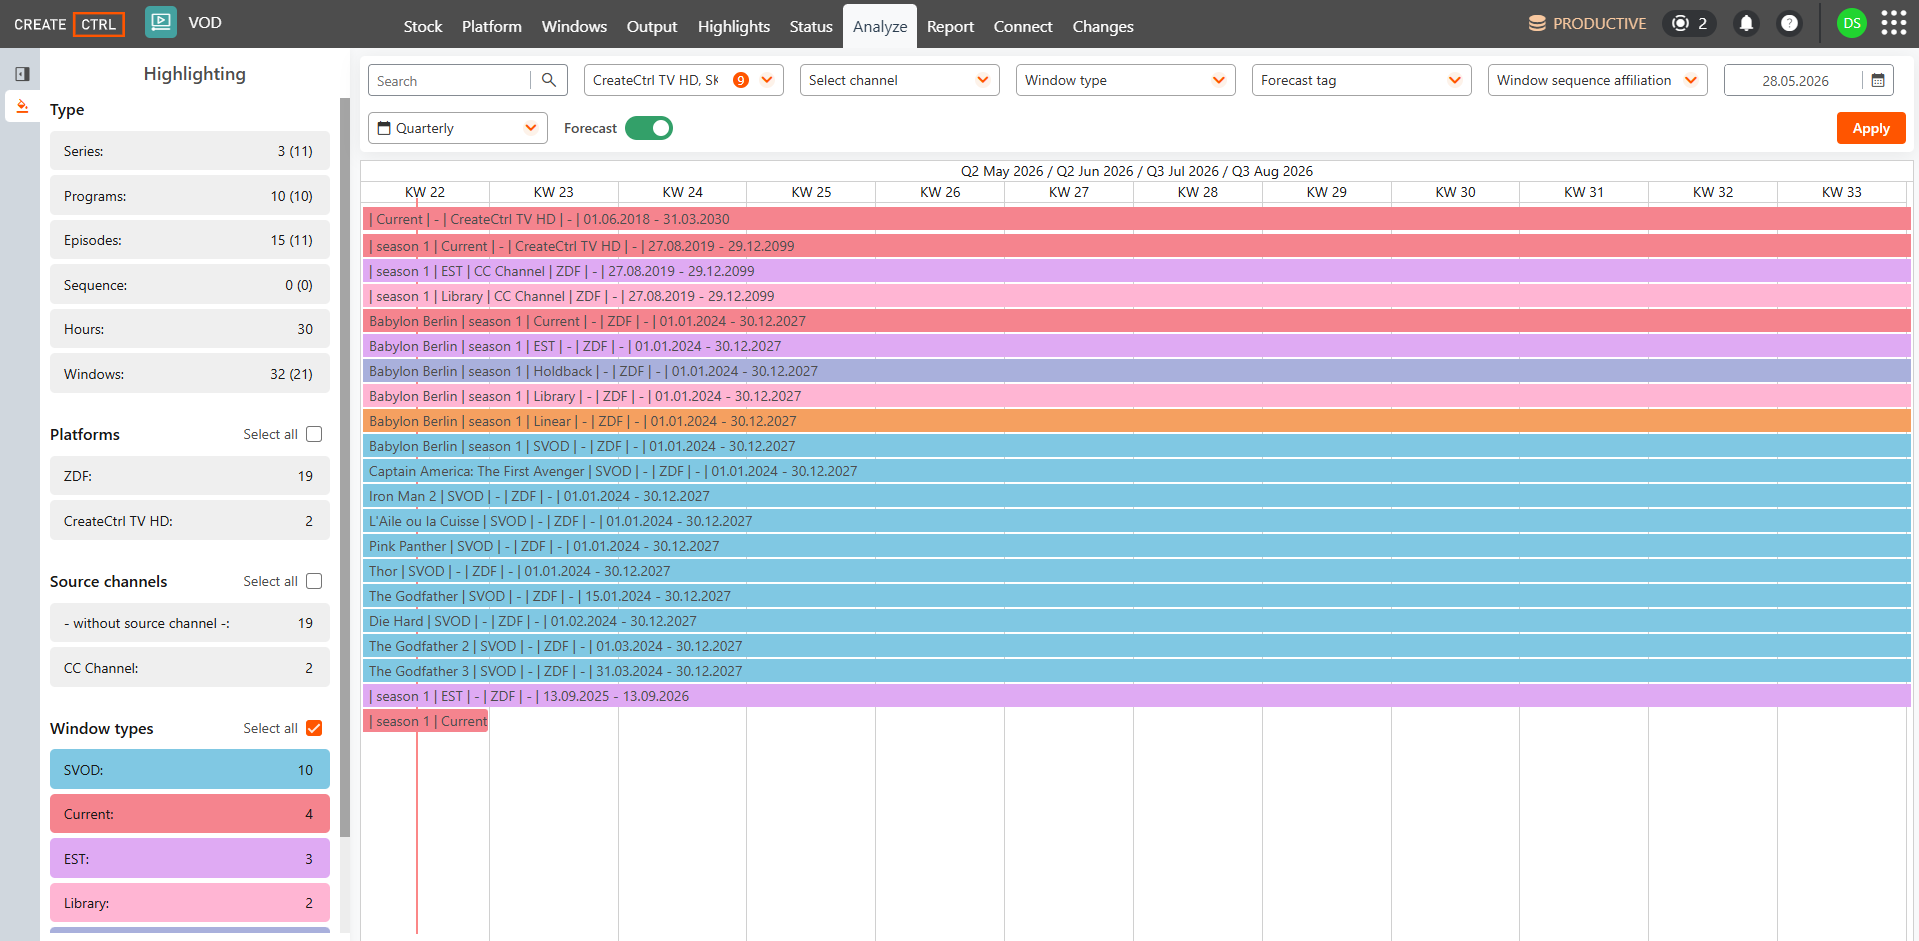Click the 9 selected platforms badge

click(741, 80)
